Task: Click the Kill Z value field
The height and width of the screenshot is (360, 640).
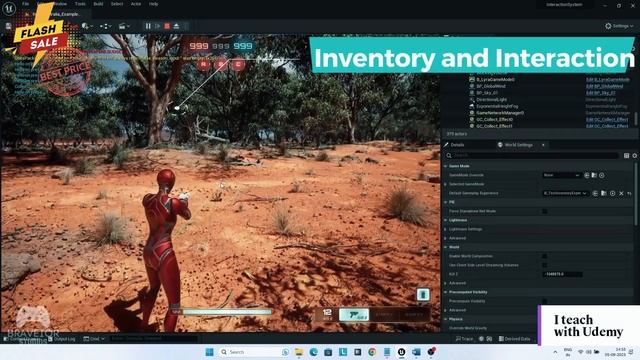Action: (562, 274)
